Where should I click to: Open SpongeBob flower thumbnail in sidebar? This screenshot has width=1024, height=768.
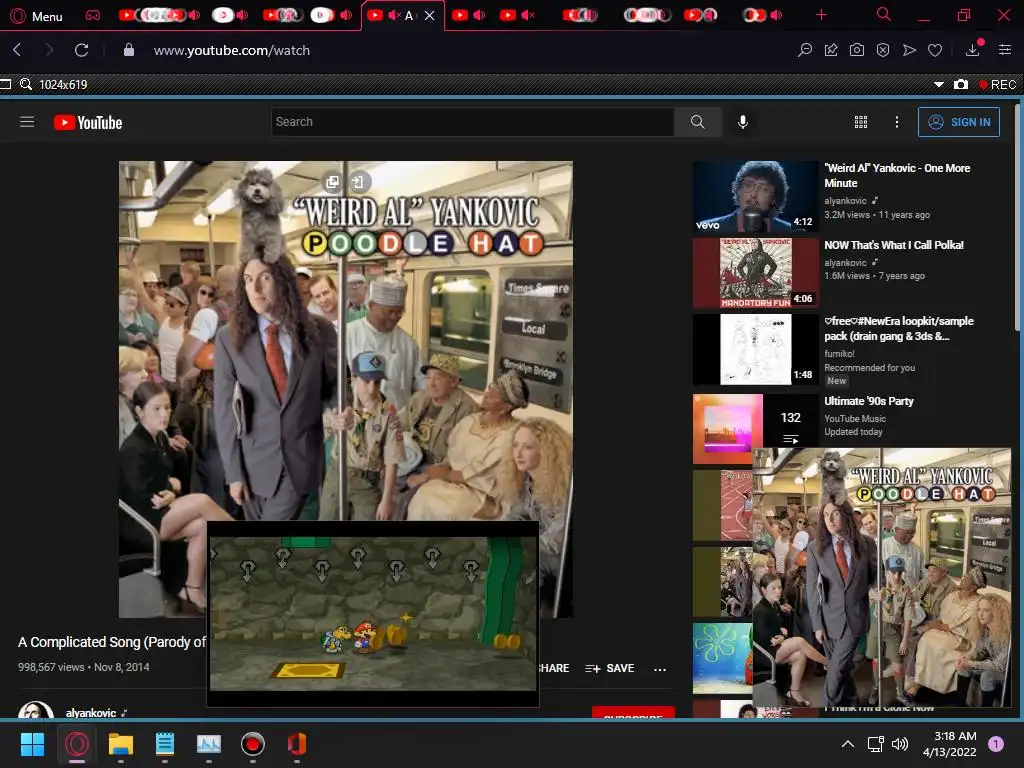[722, 658]
